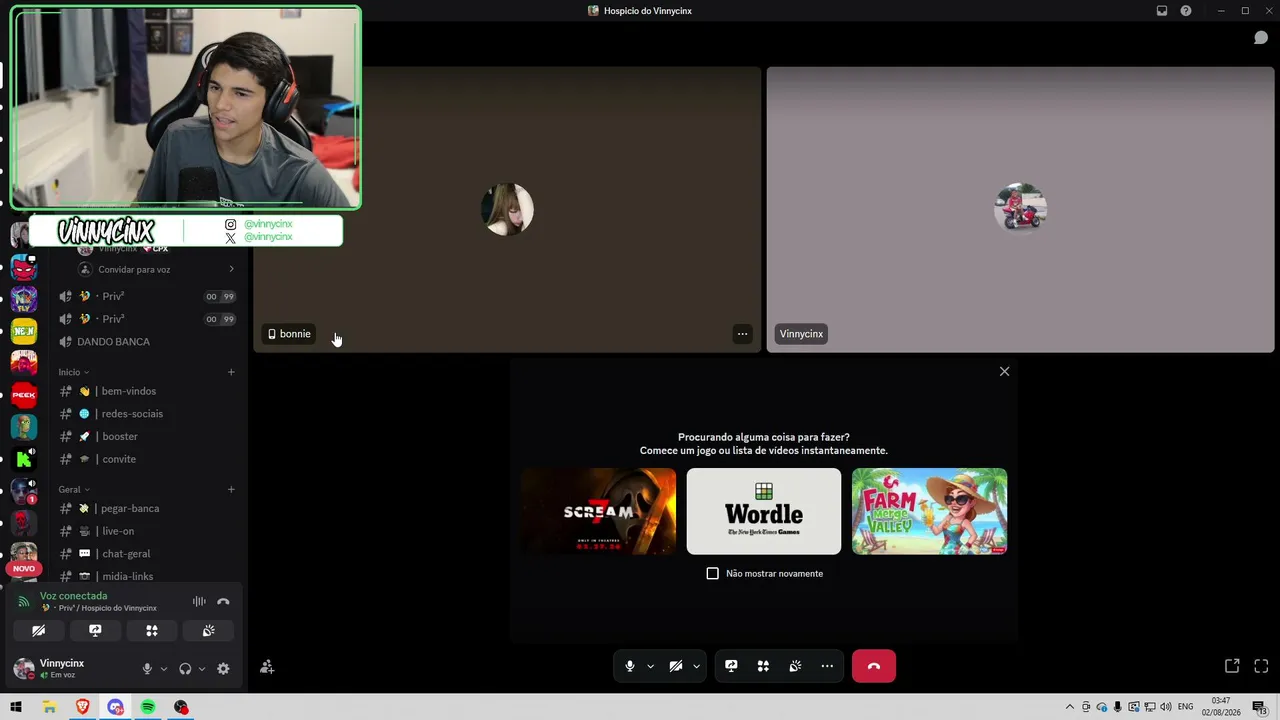Open the live-on text channel
This screenshot has width=1280, height=720.
[x=146, y=531]
